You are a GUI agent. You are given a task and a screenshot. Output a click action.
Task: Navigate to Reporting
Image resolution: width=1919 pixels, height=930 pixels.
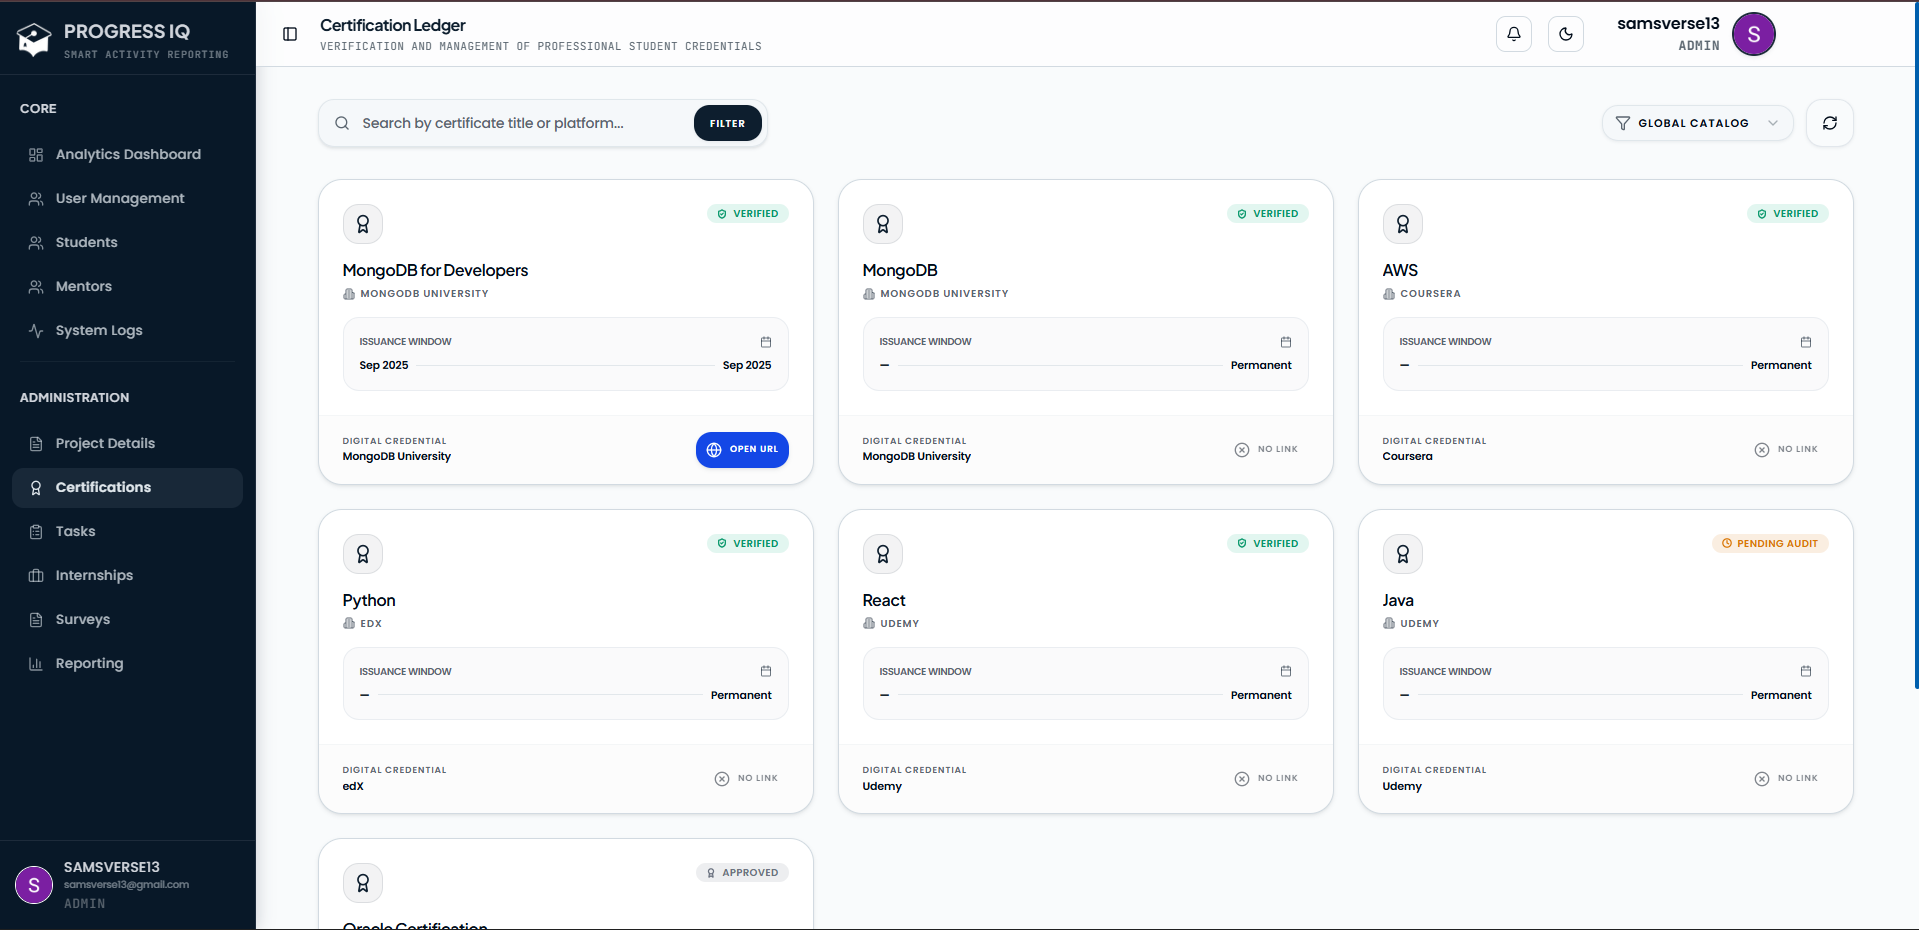[127, 664]
